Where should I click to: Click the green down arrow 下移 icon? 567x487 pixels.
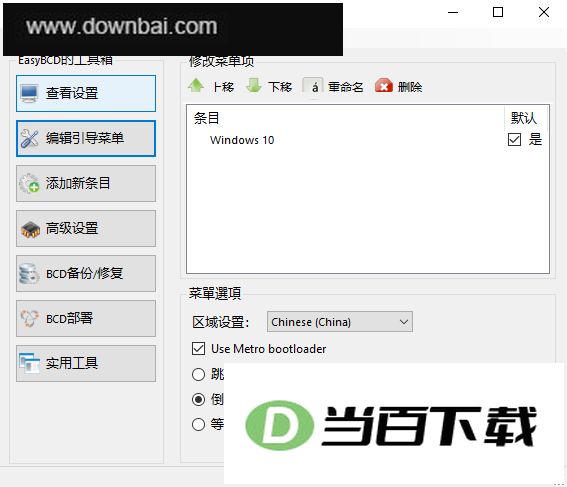(253, 86)
